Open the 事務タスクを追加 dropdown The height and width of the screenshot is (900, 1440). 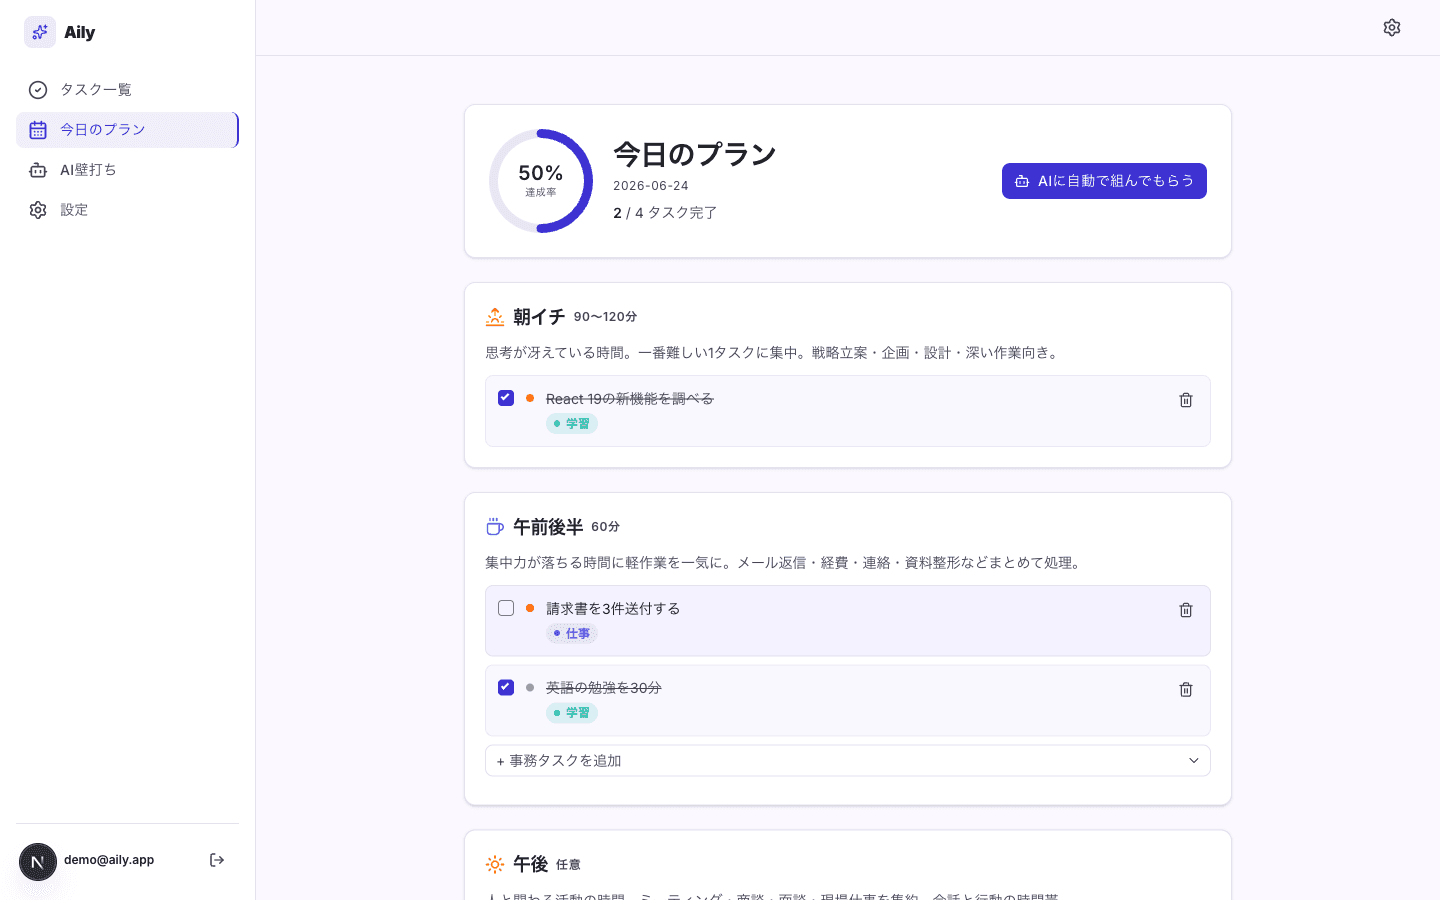pos(848,761)
